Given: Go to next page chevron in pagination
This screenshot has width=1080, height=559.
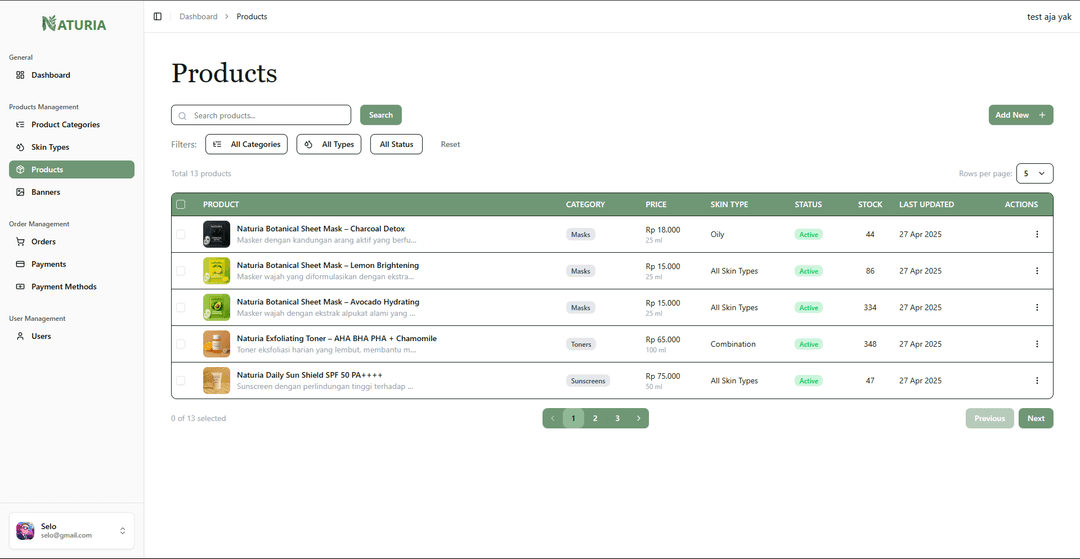Looking at the screenshot, I should (638, 418).
